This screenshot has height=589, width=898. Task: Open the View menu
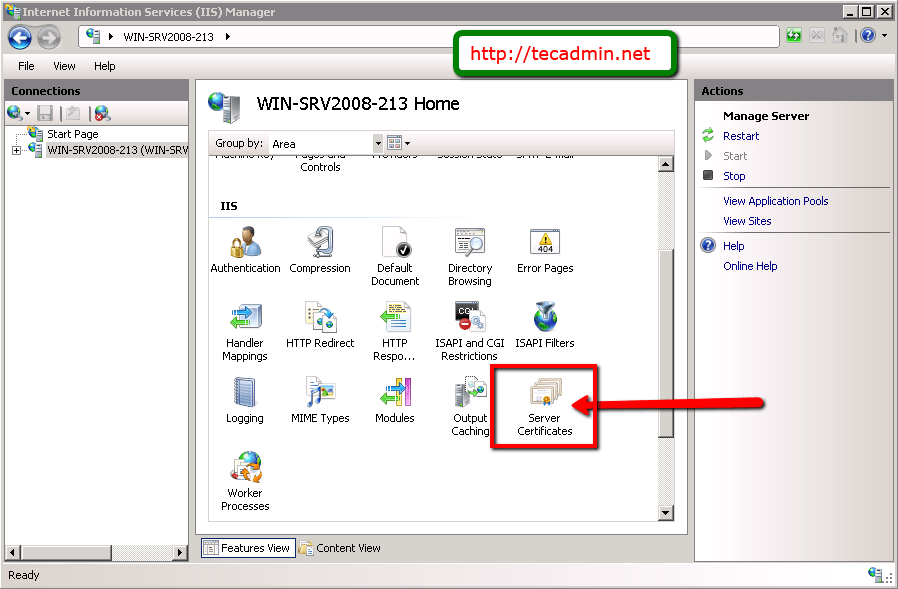(x=64, y=66)
